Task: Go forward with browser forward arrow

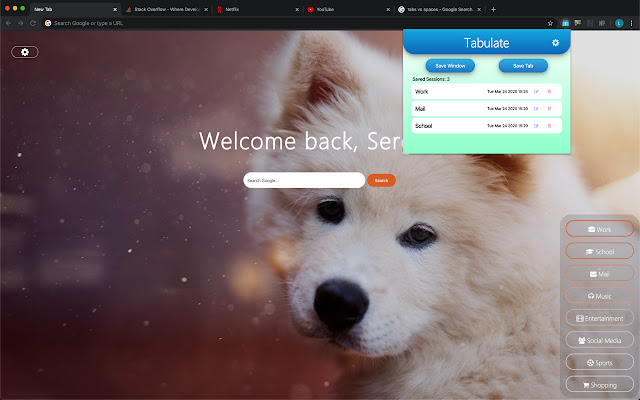Action: (x=20, y=23)
